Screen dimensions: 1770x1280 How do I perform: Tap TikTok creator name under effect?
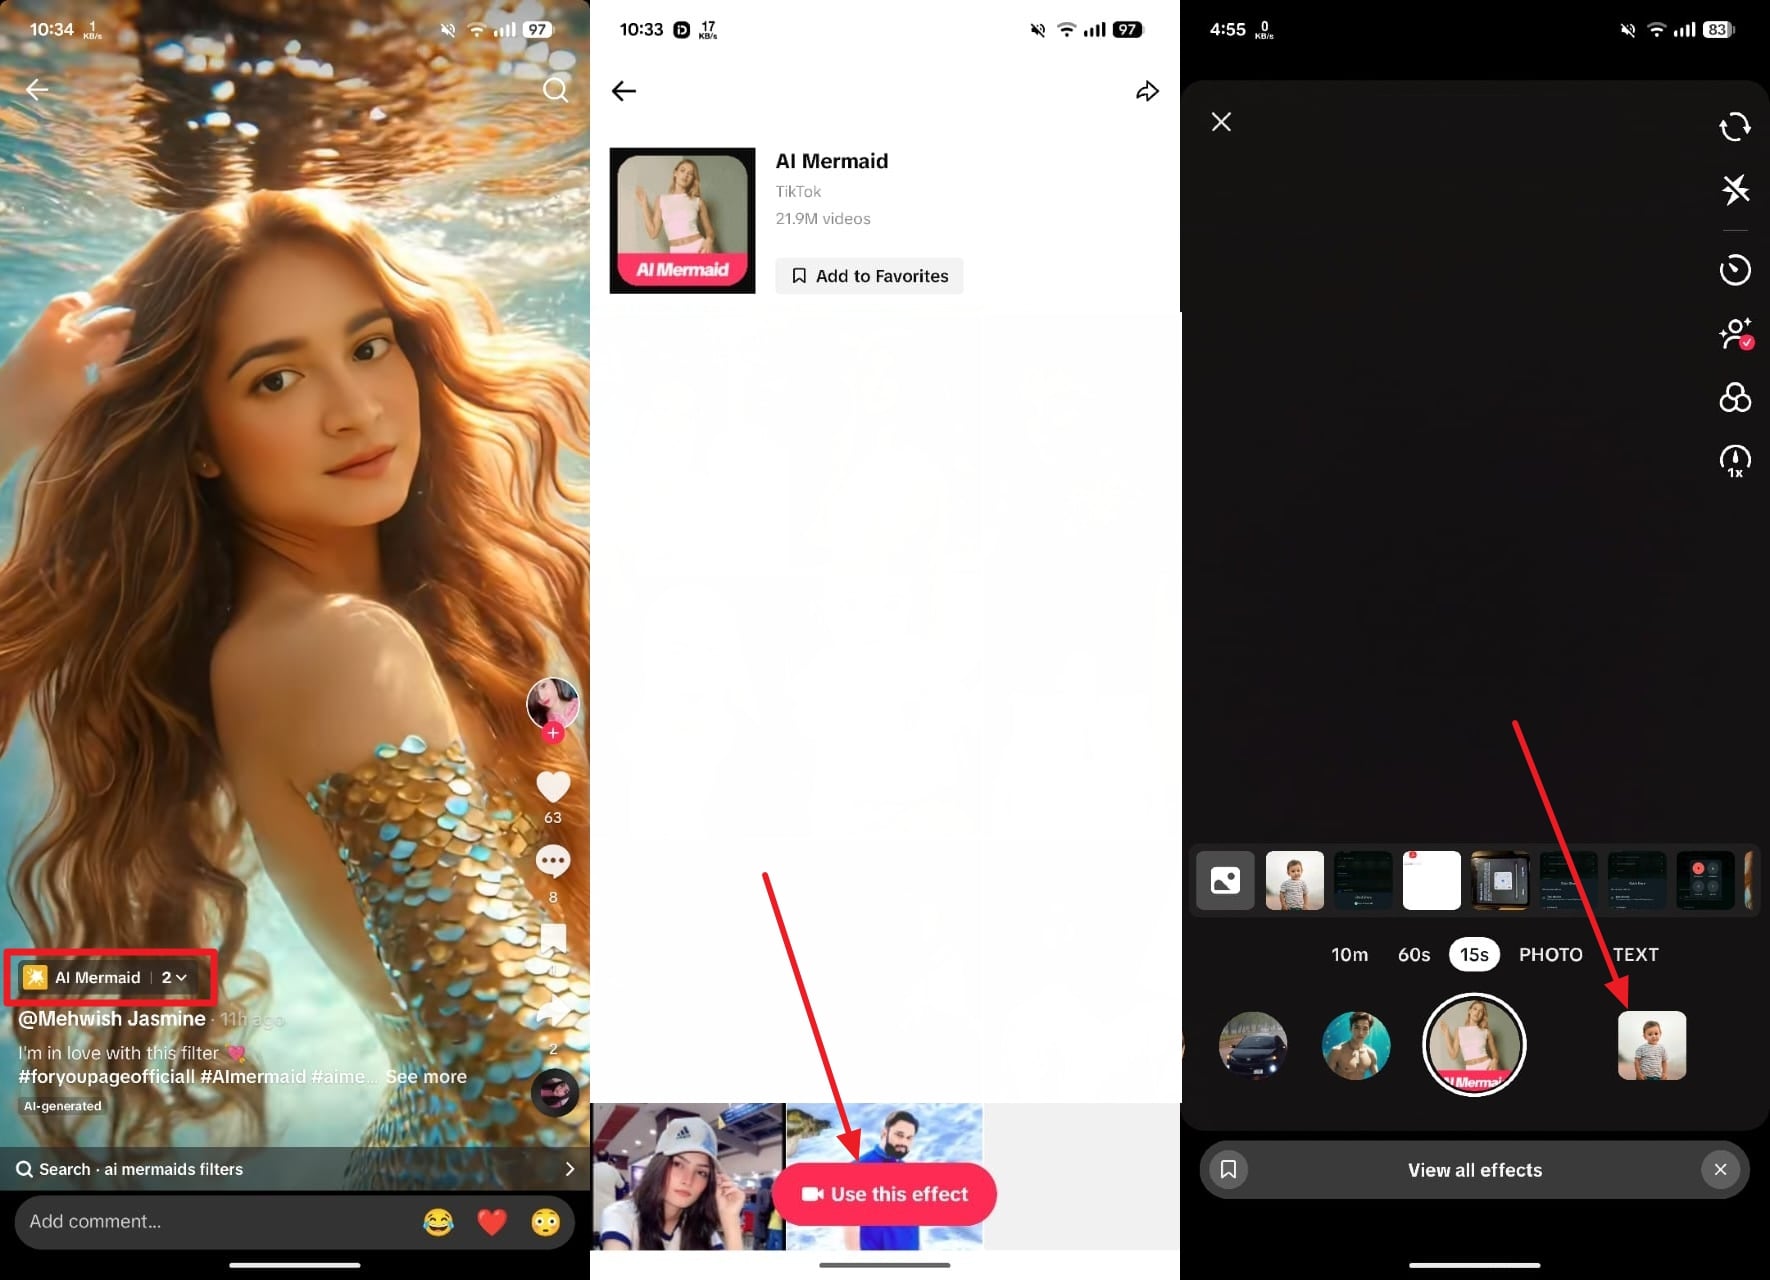(798, 191)
